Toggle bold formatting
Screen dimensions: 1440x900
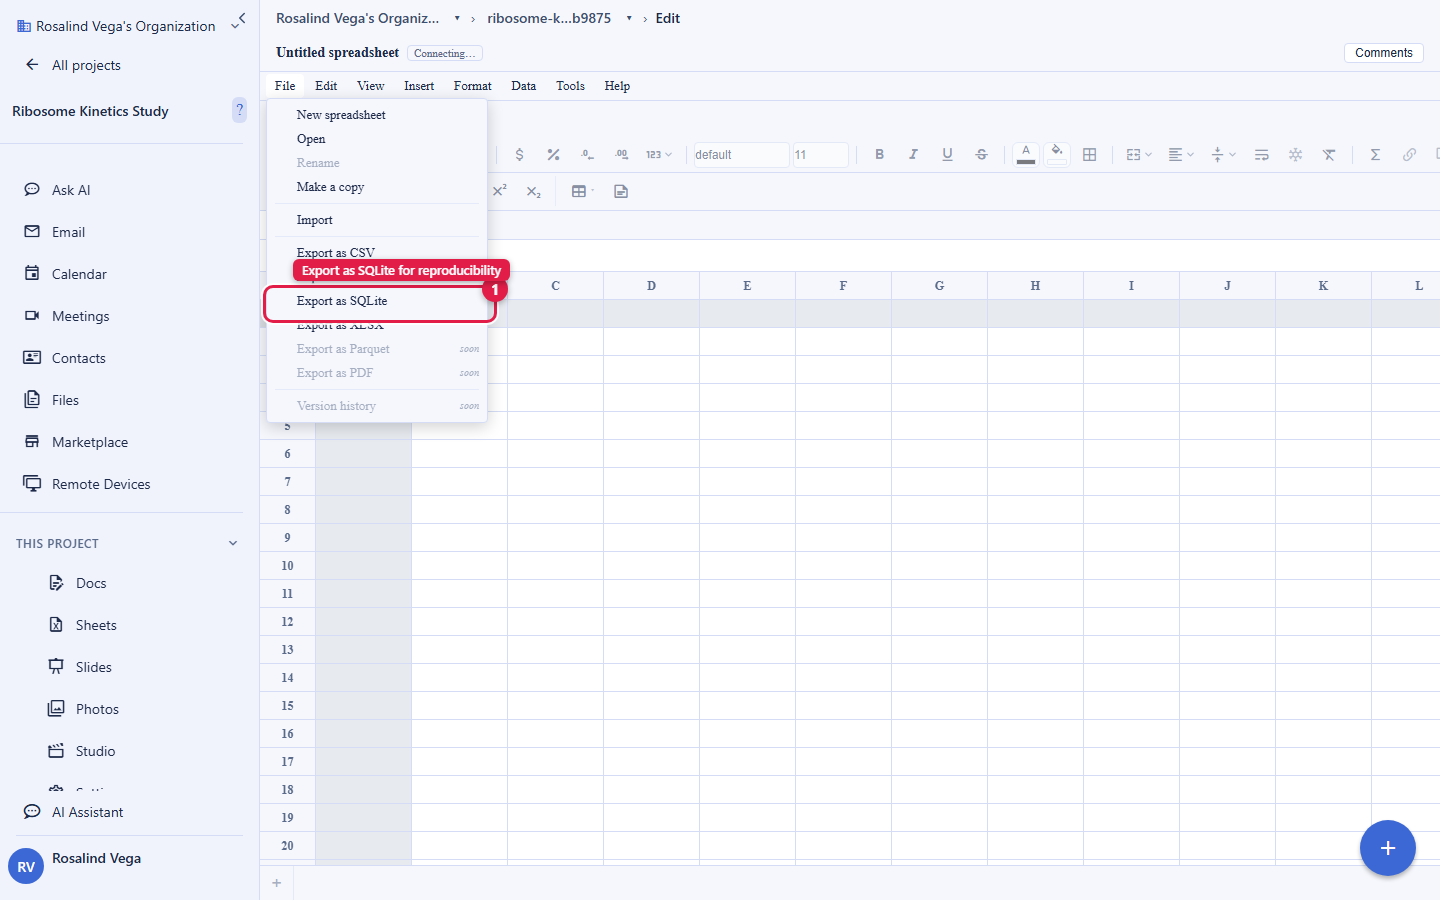pos(880,155)
